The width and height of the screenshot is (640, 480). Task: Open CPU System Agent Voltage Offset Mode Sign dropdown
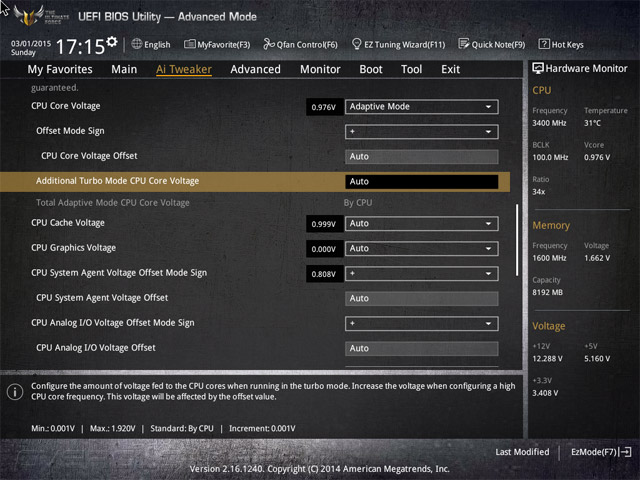coord(422,273)
